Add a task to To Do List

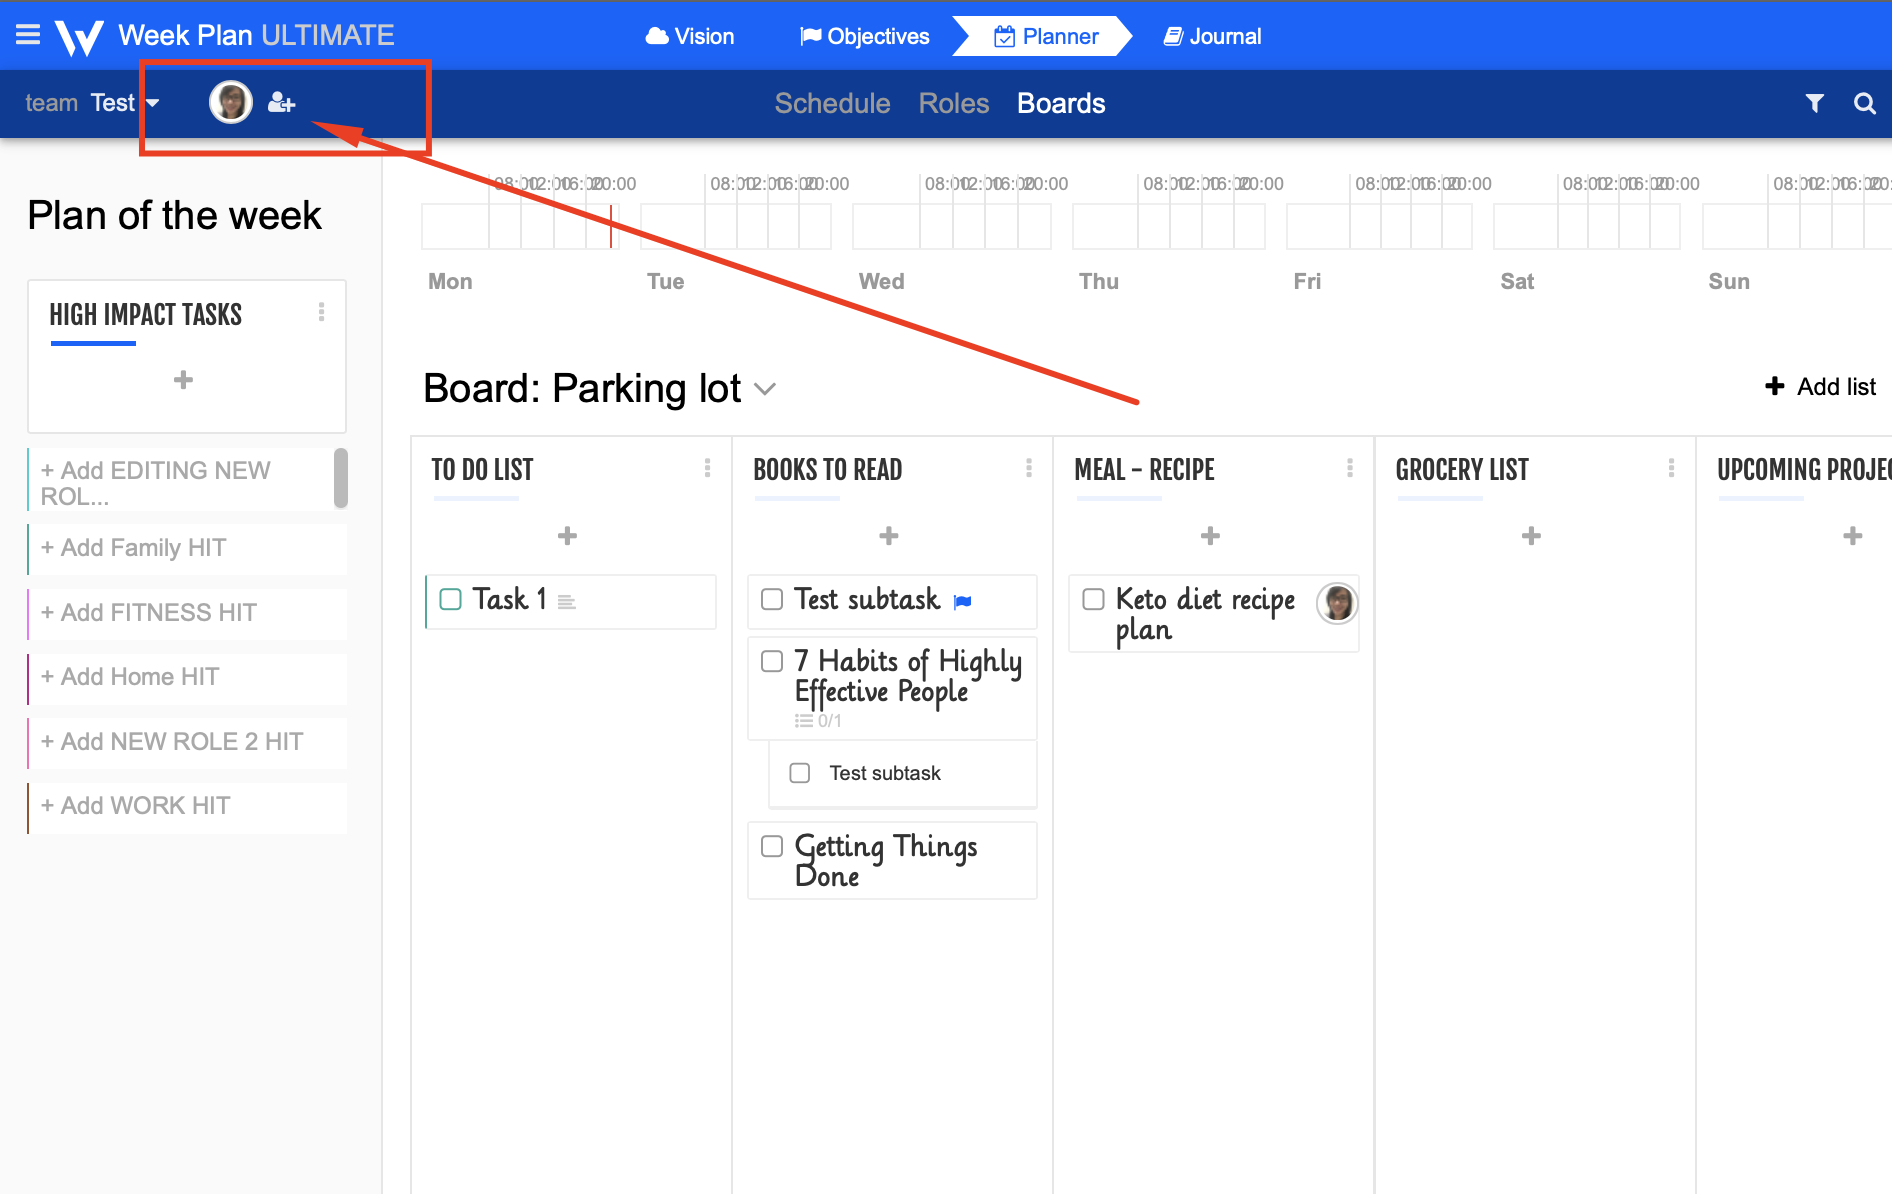[567, 536]
